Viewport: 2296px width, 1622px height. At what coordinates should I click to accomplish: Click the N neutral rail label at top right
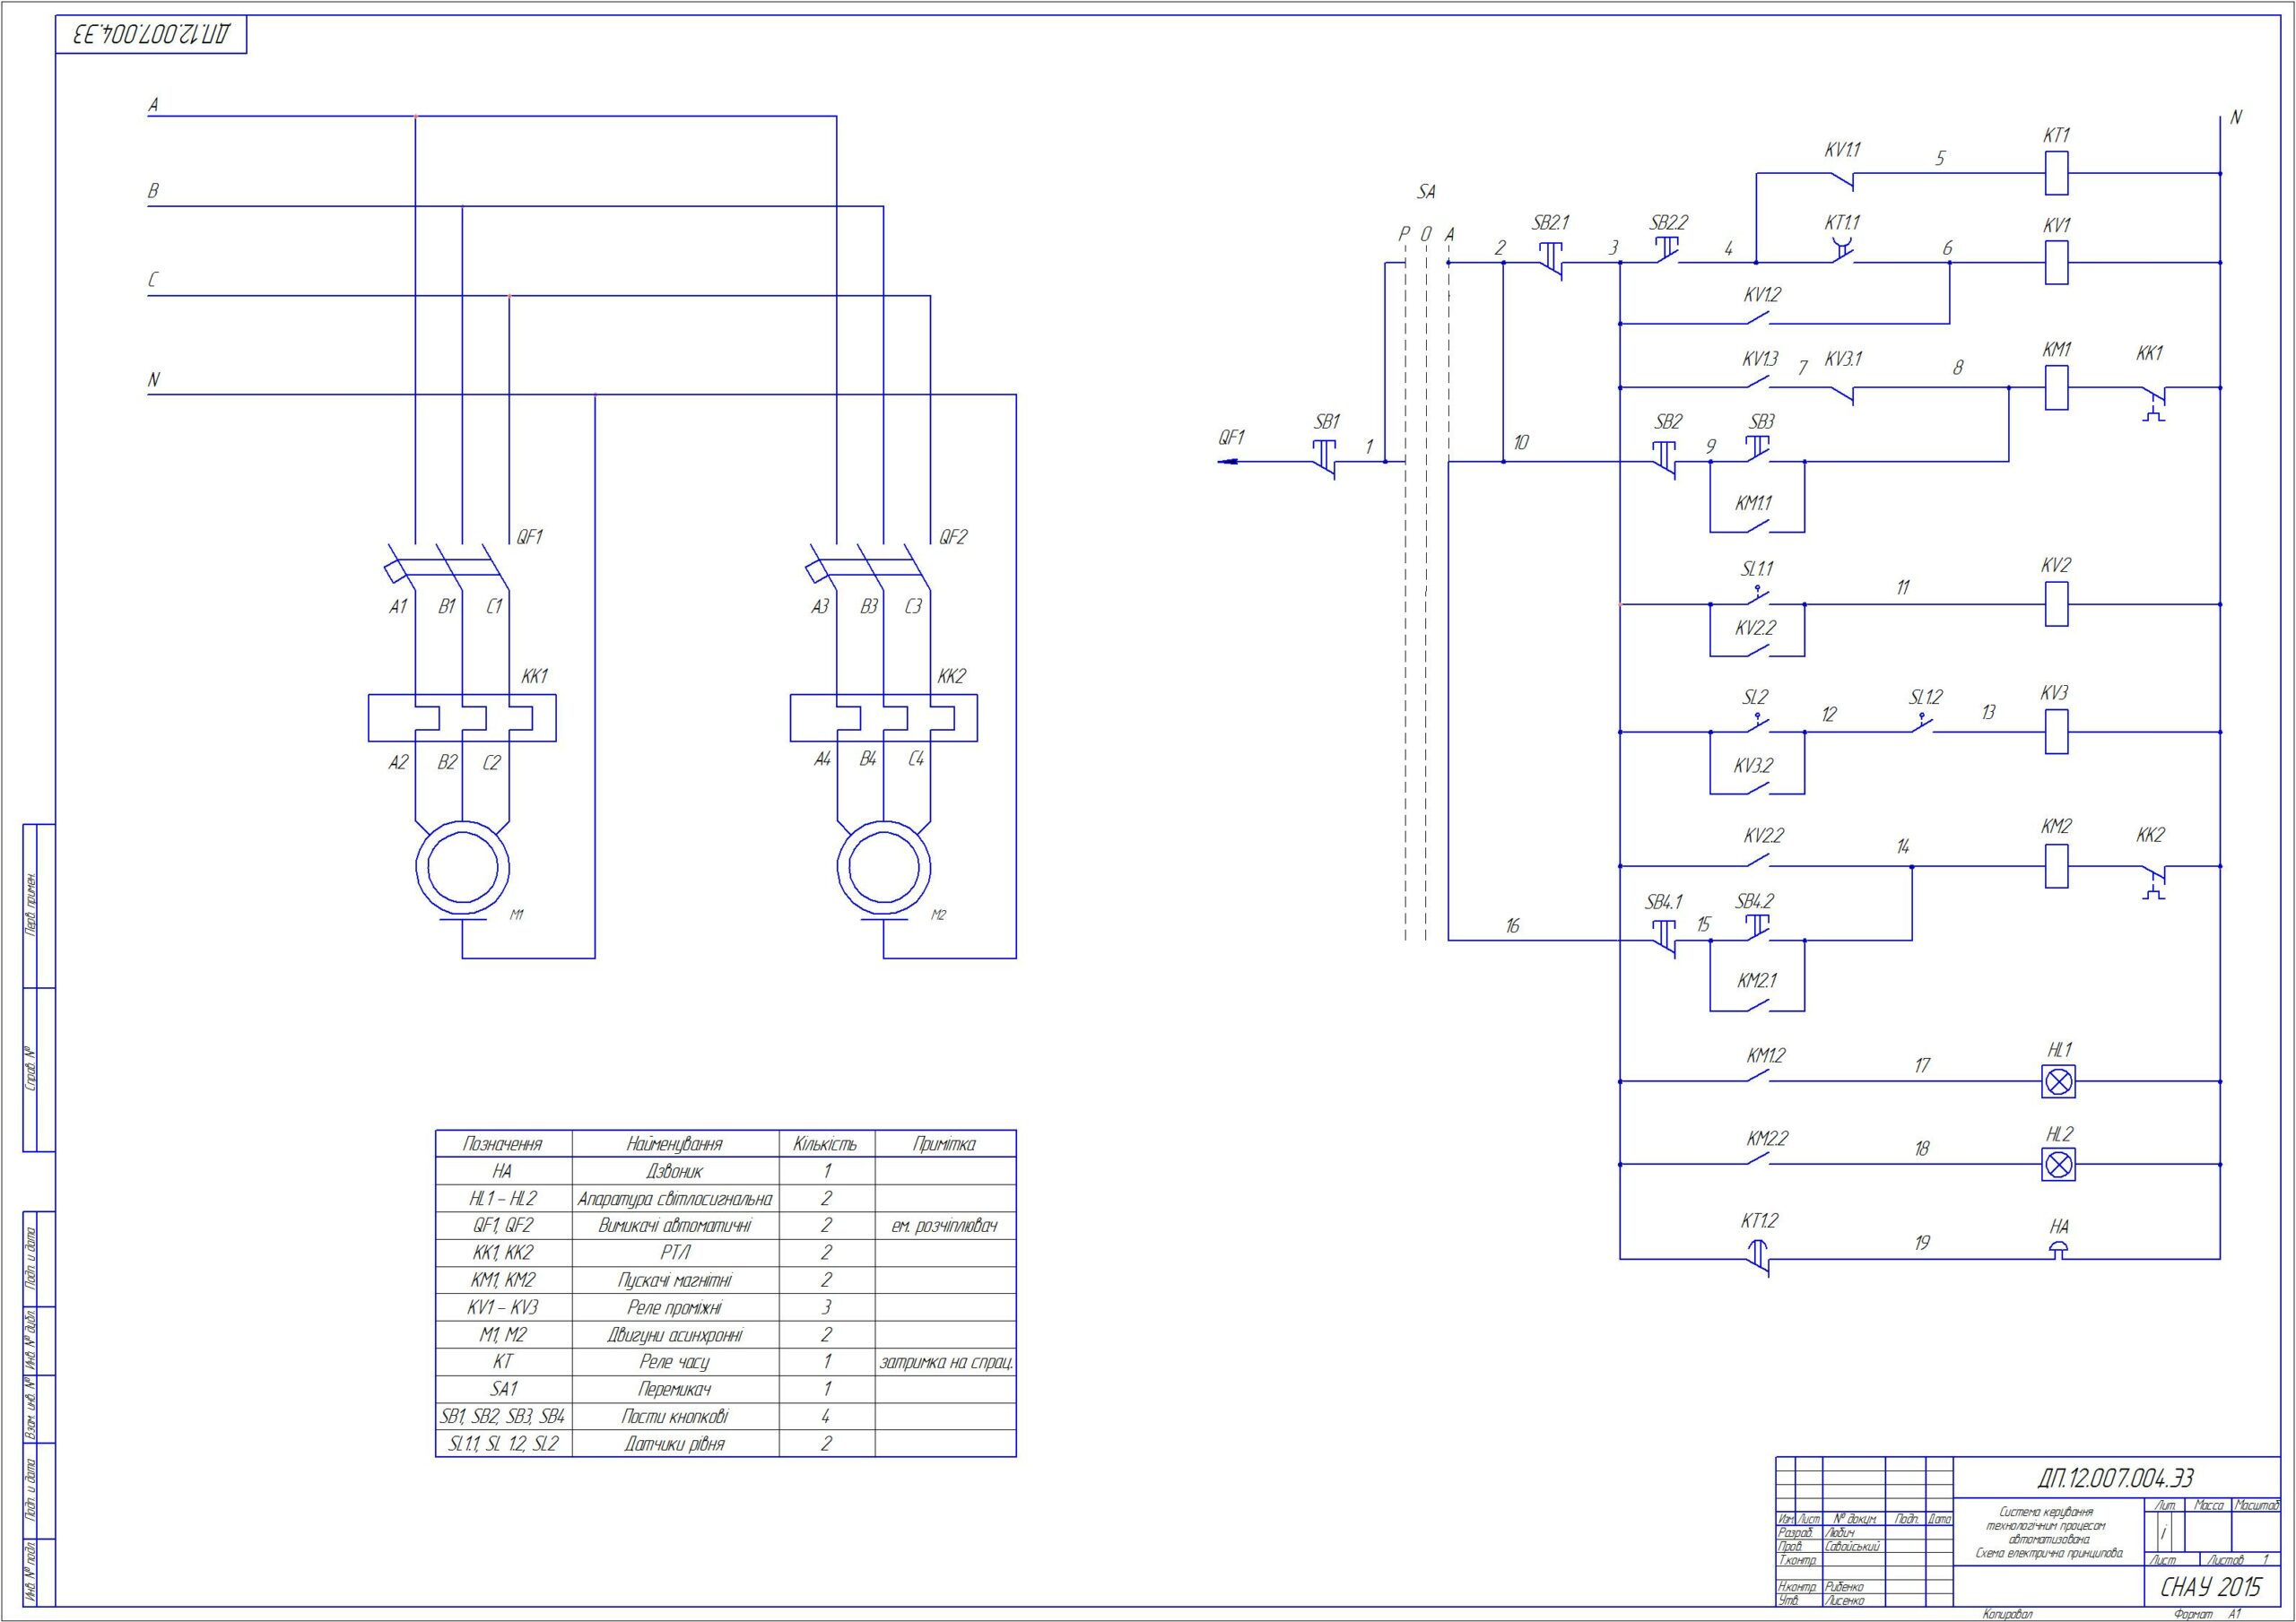[2236, 117]
